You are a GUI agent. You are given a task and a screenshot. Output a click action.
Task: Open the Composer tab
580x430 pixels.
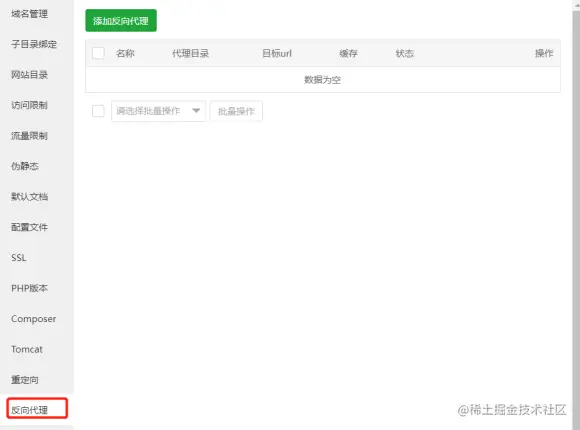34,319
